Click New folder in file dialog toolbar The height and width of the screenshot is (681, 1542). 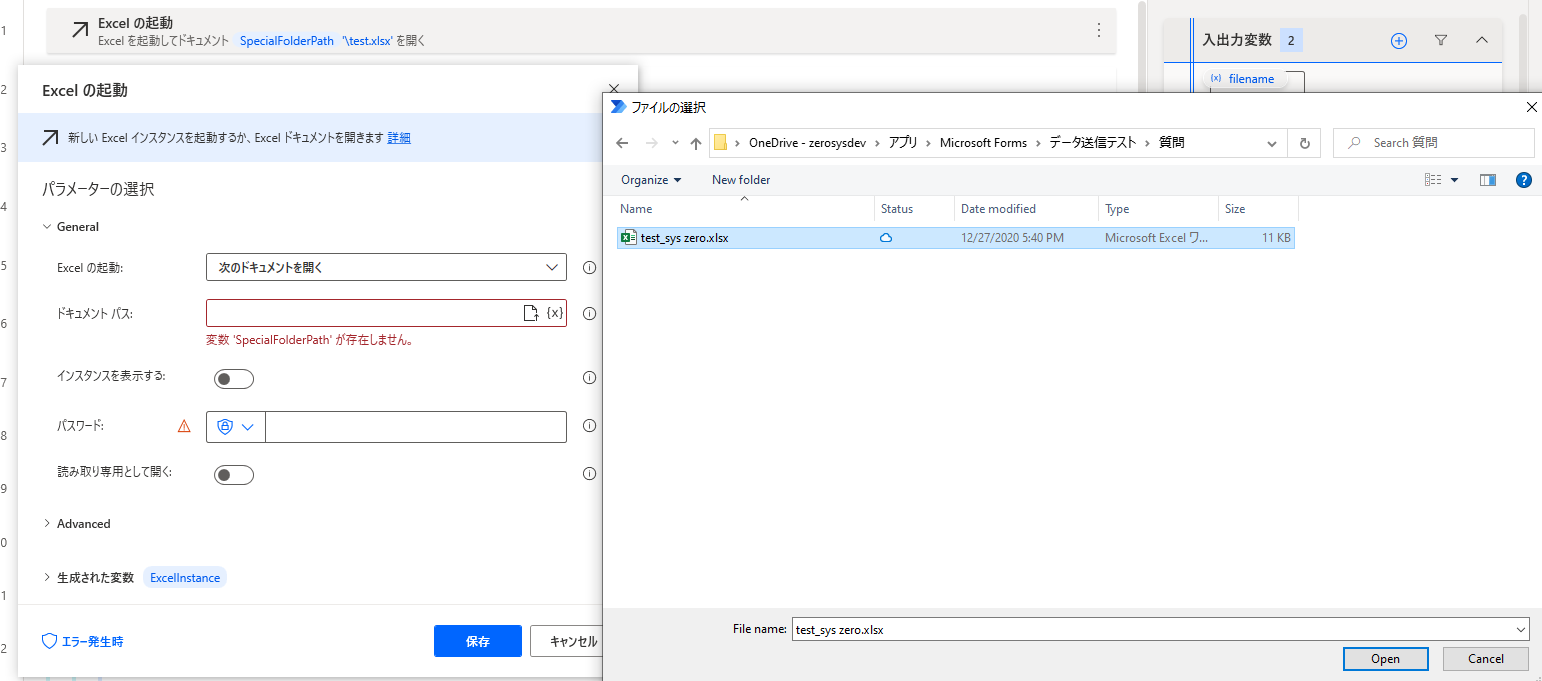point(741,180)
